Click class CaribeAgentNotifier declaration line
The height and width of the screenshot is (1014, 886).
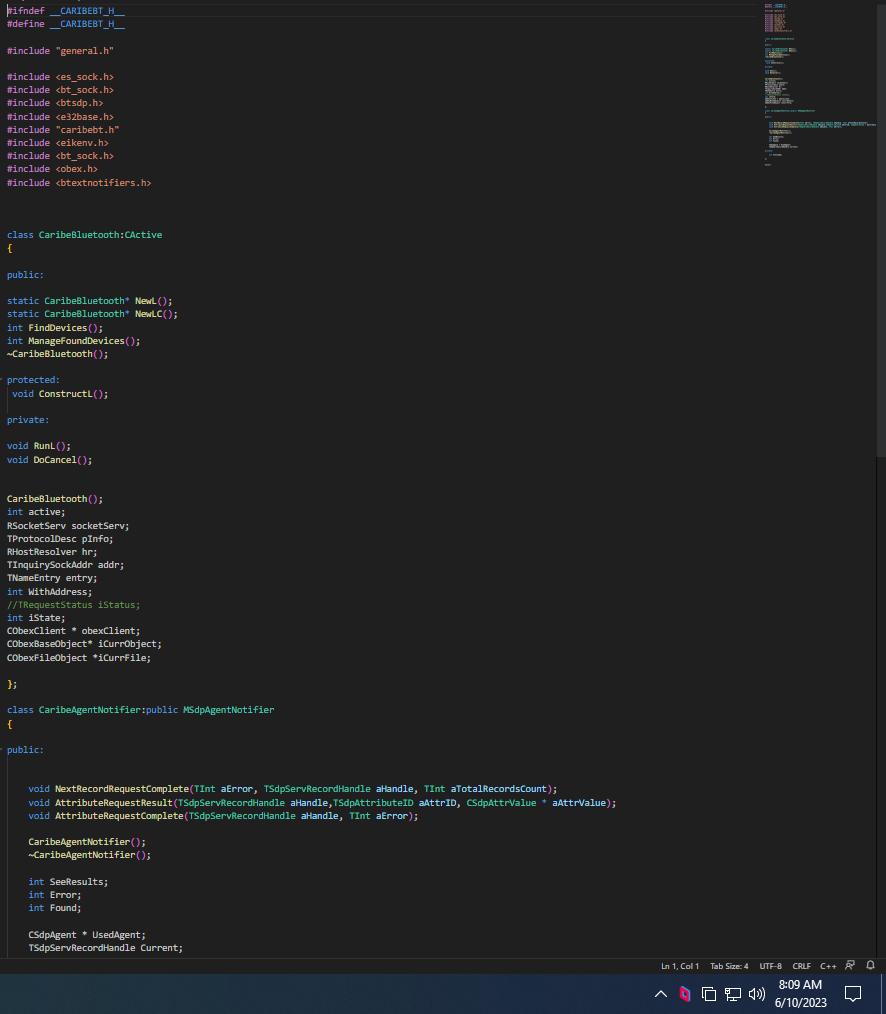(140, 709)
